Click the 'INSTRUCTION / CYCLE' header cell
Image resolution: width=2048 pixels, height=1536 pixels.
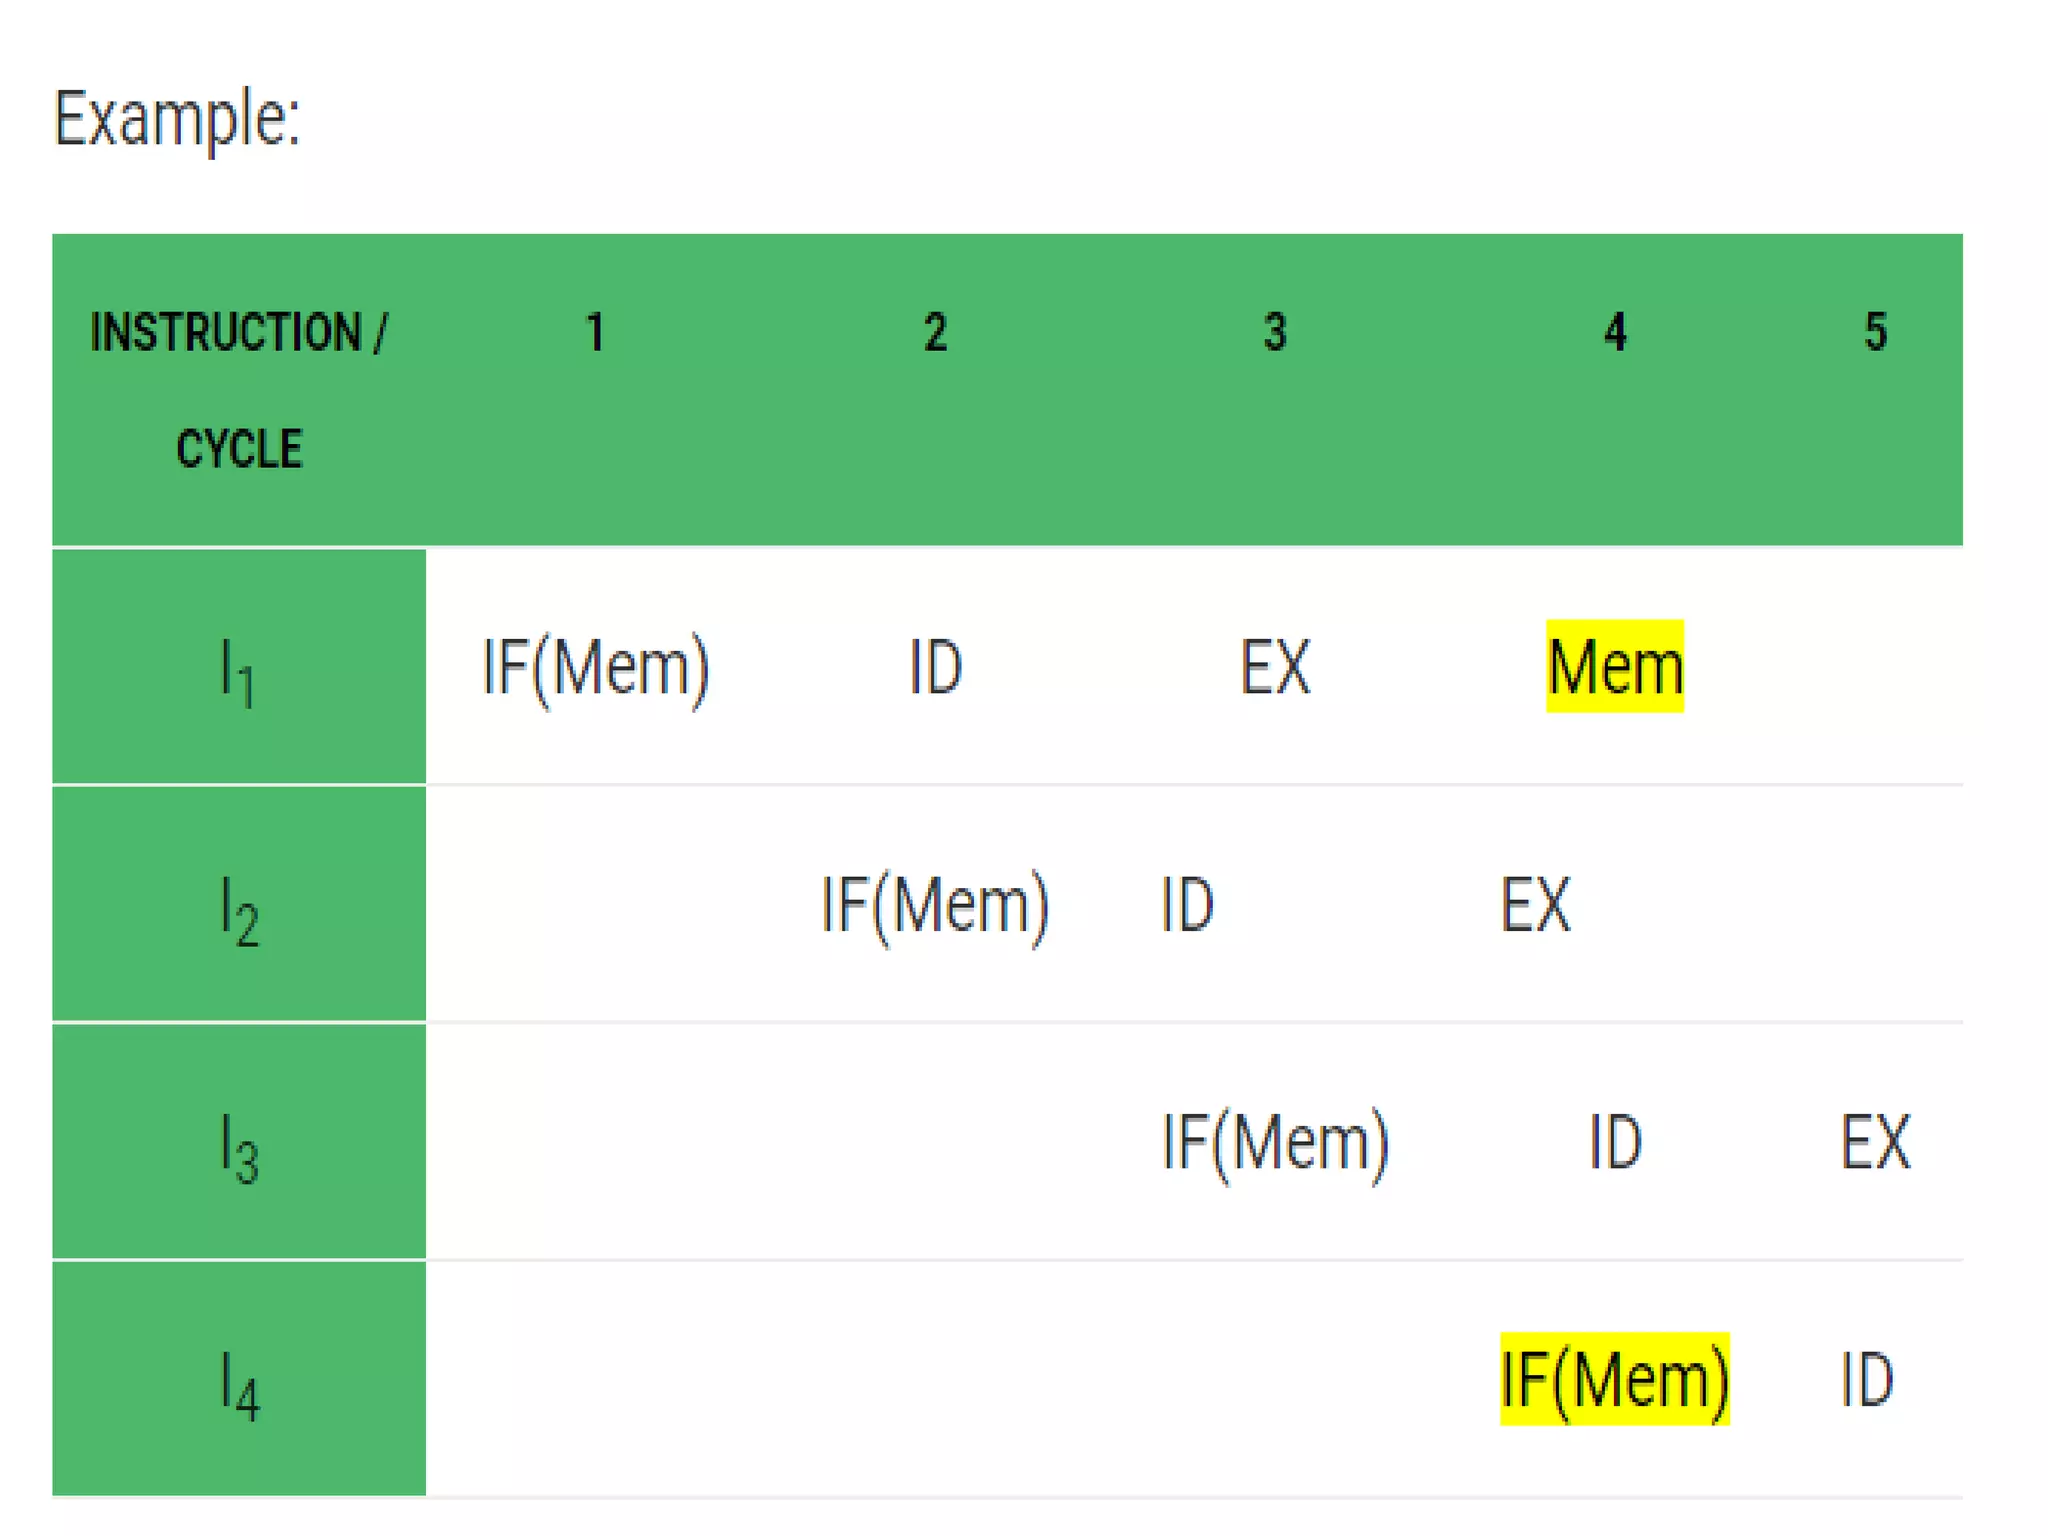coord(239,388)
